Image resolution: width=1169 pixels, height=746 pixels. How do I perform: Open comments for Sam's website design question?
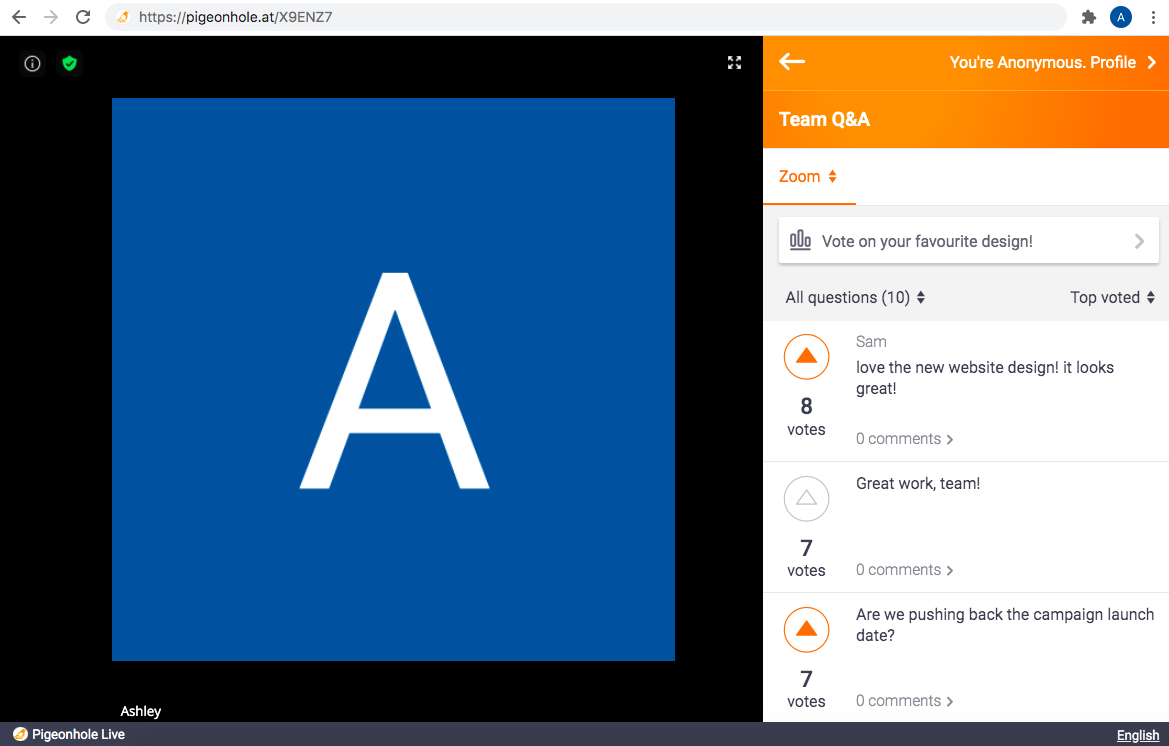pos(904,439)
